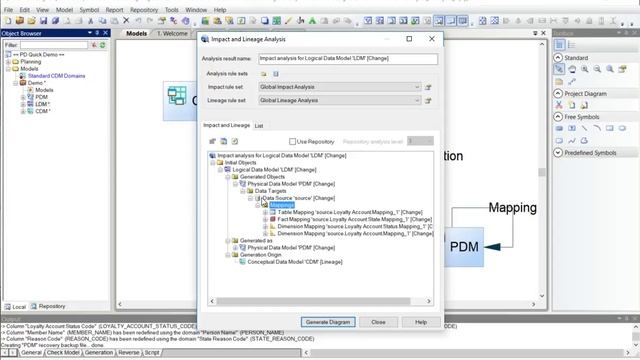Open the File menu
Screen dimensions: 640x360
point(8,10)
